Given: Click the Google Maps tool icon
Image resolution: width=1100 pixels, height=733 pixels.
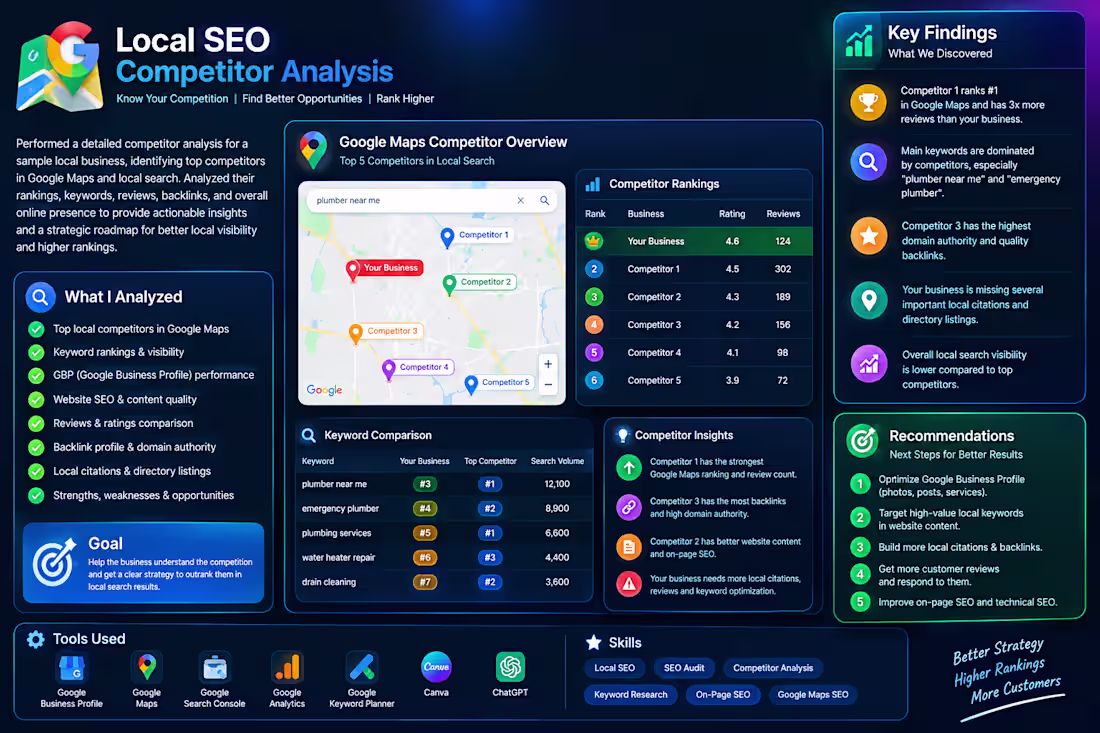Looking at the screenshot, I should (147, 667).
